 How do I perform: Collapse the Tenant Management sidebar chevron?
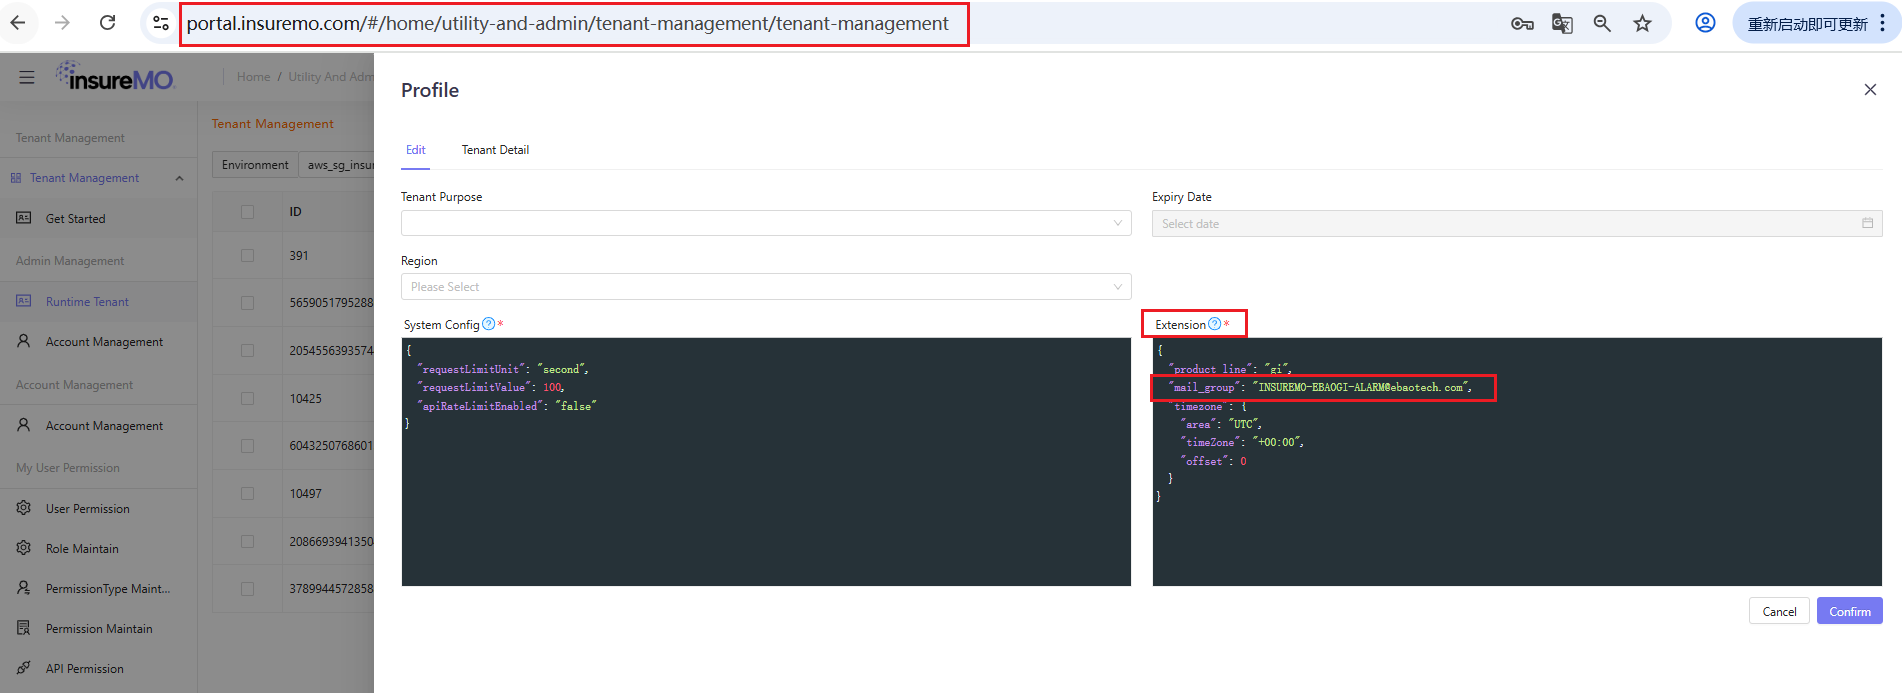179,178
